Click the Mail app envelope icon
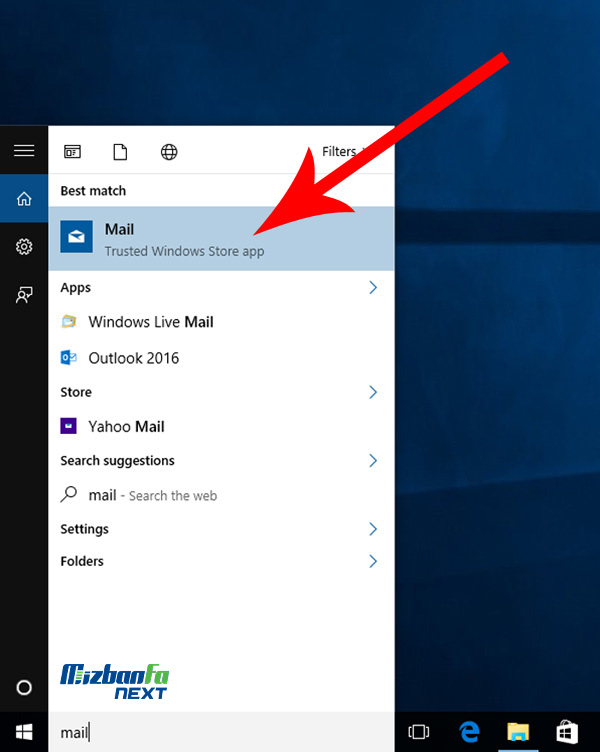This screenshot has height=752, width=600. [x=76, y=236]
